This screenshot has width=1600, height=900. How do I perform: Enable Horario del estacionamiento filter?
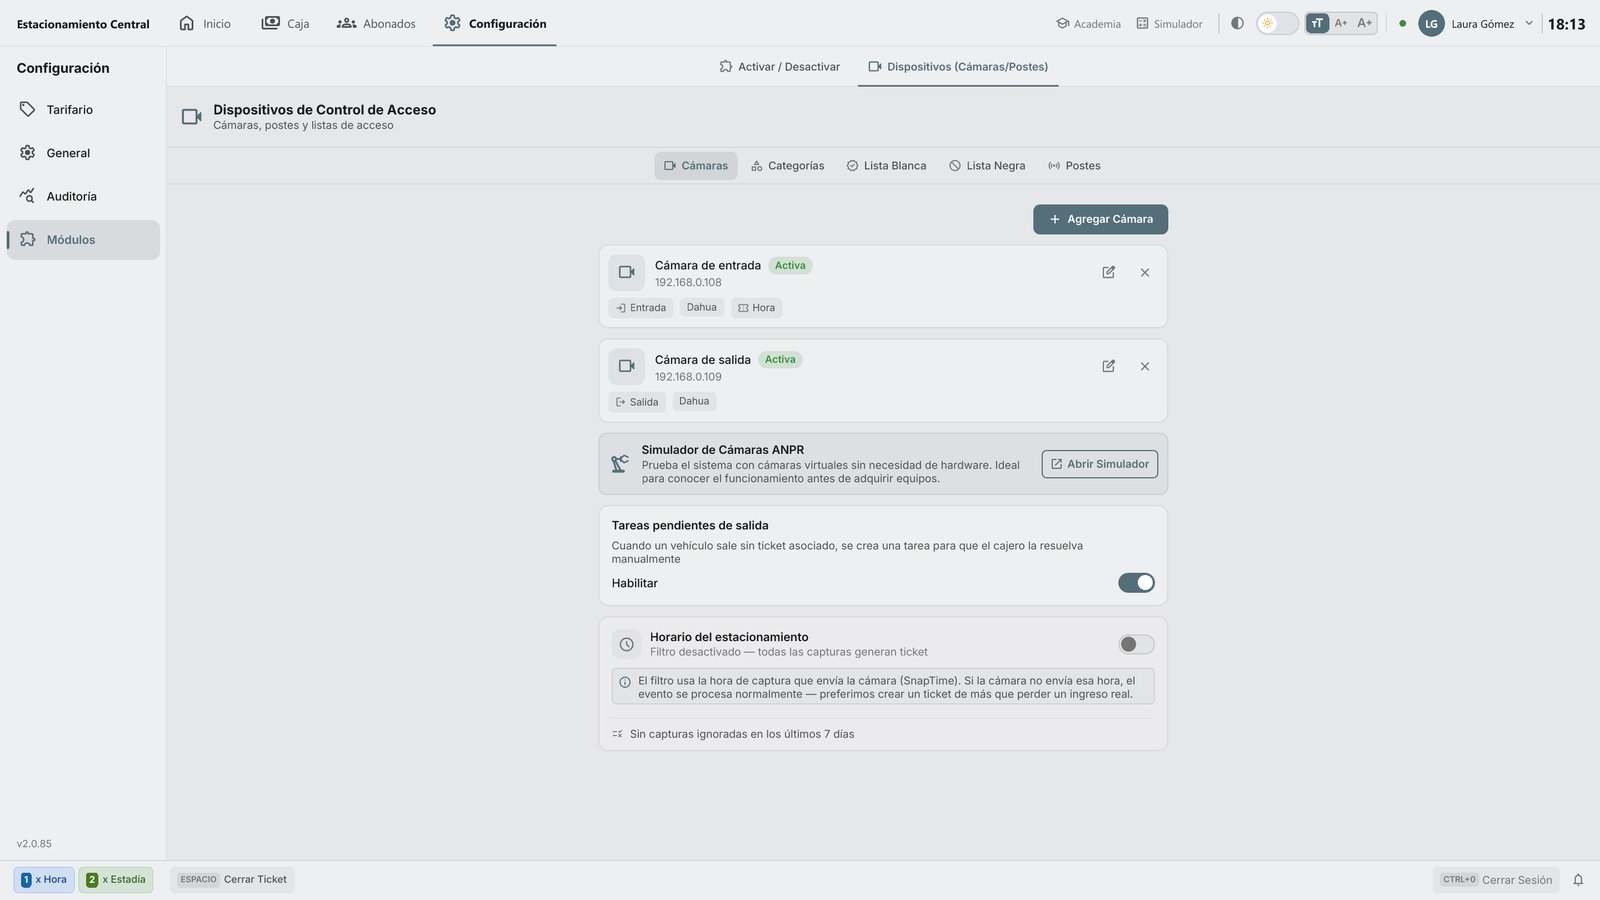[x=1136, y=644]
